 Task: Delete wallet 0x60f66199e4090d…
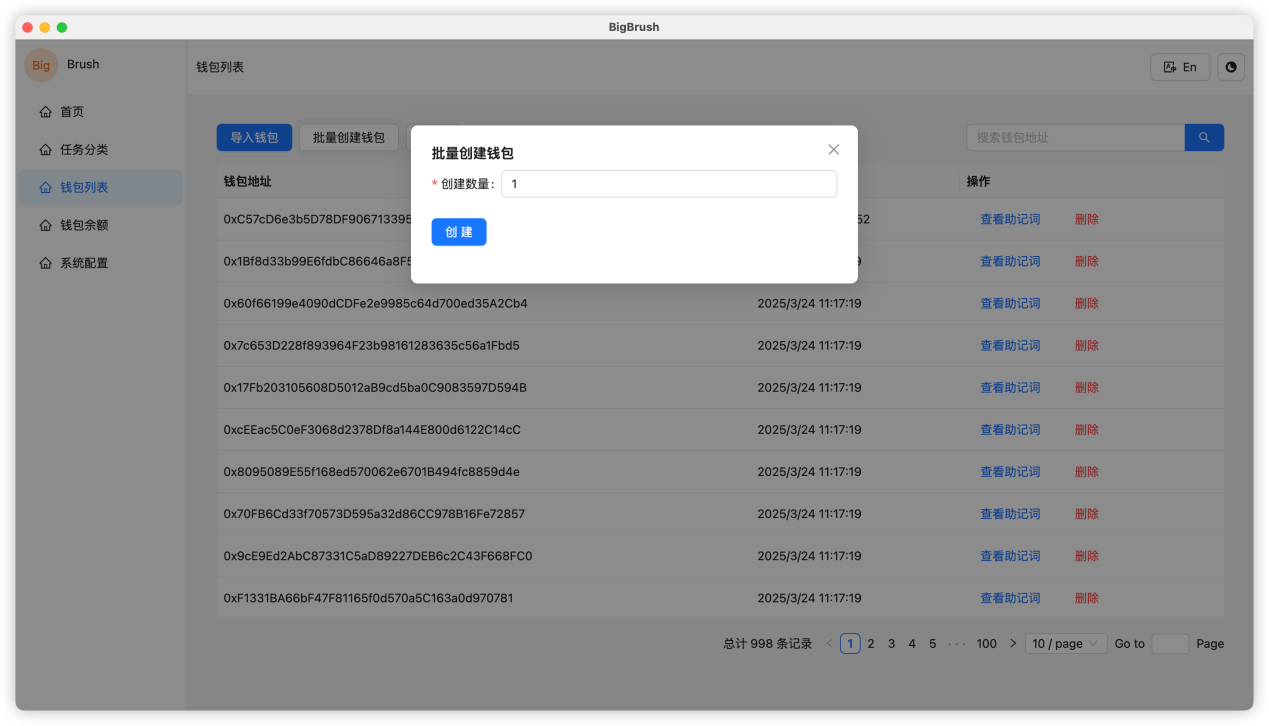tap(1086, 303)
